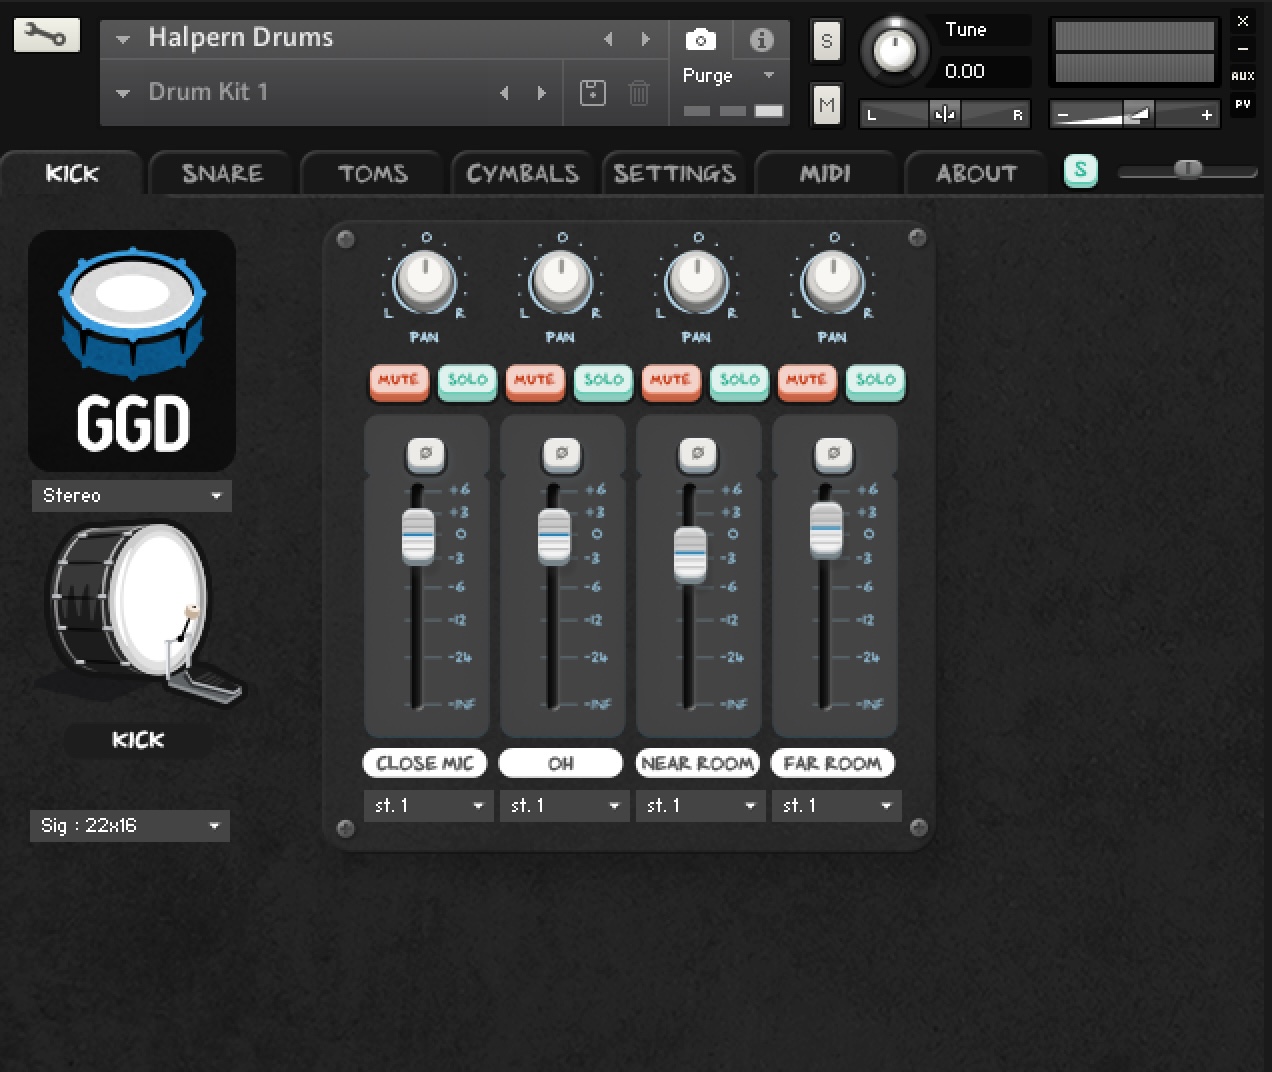
Task: Click the Close Mic pan knob
Action: click(x=425, y=281)
